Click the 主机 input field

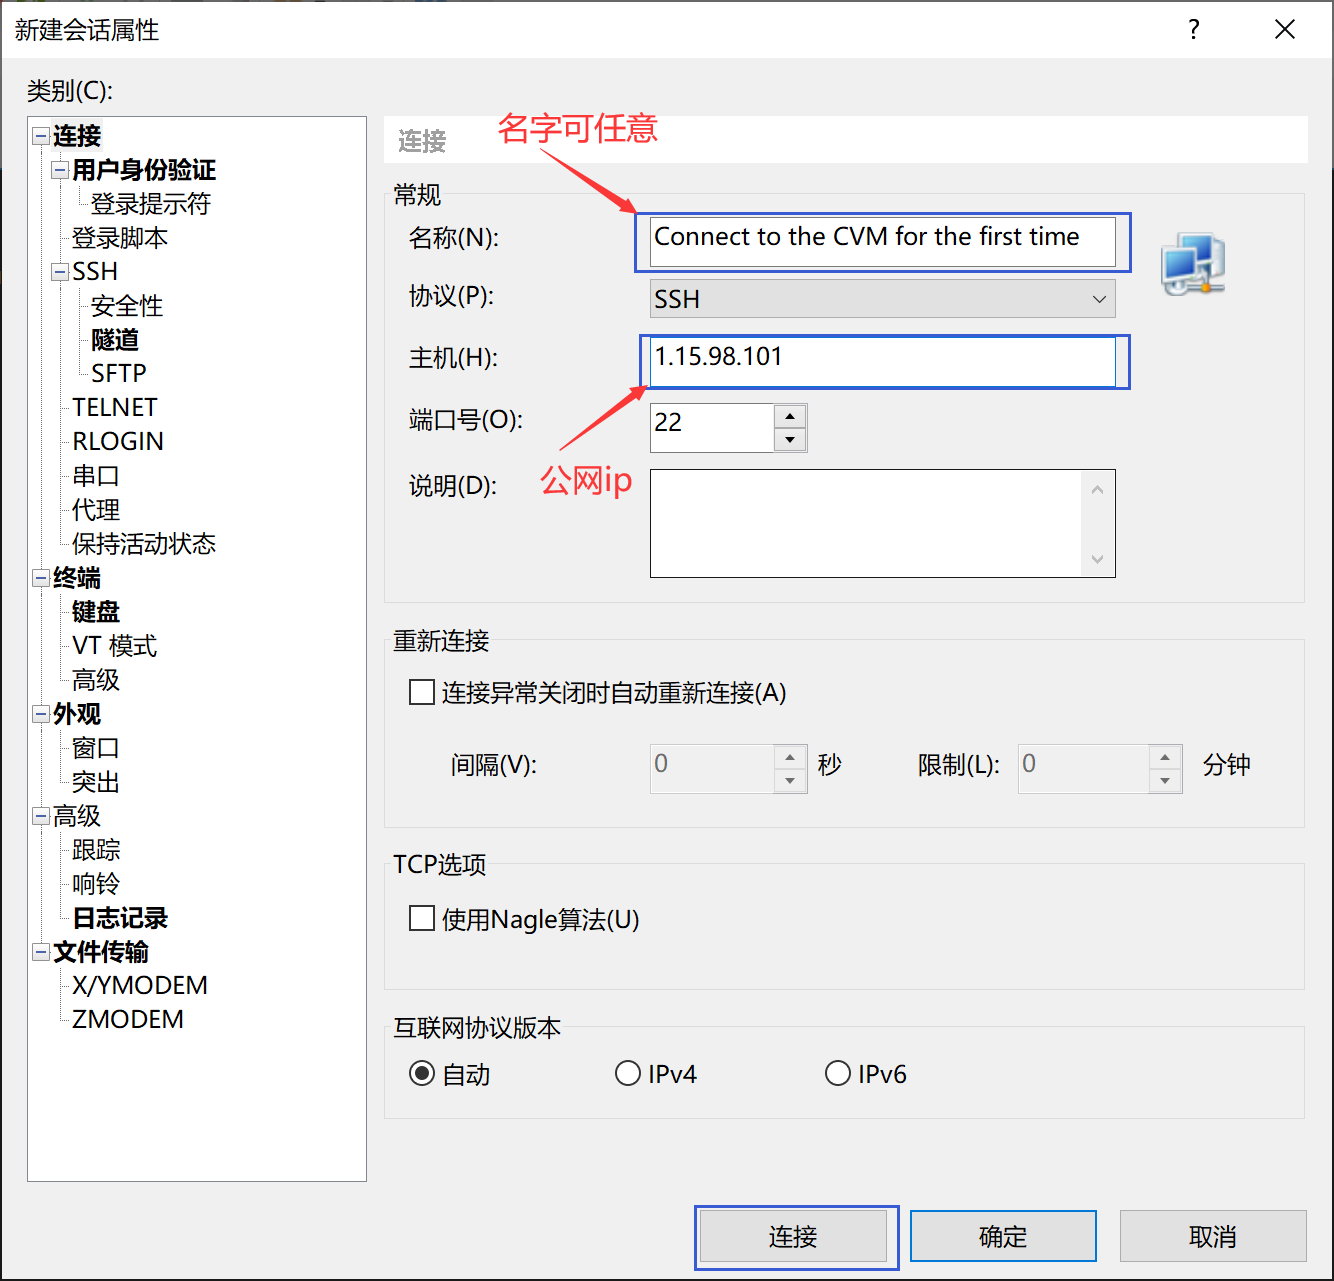(883, 362)
